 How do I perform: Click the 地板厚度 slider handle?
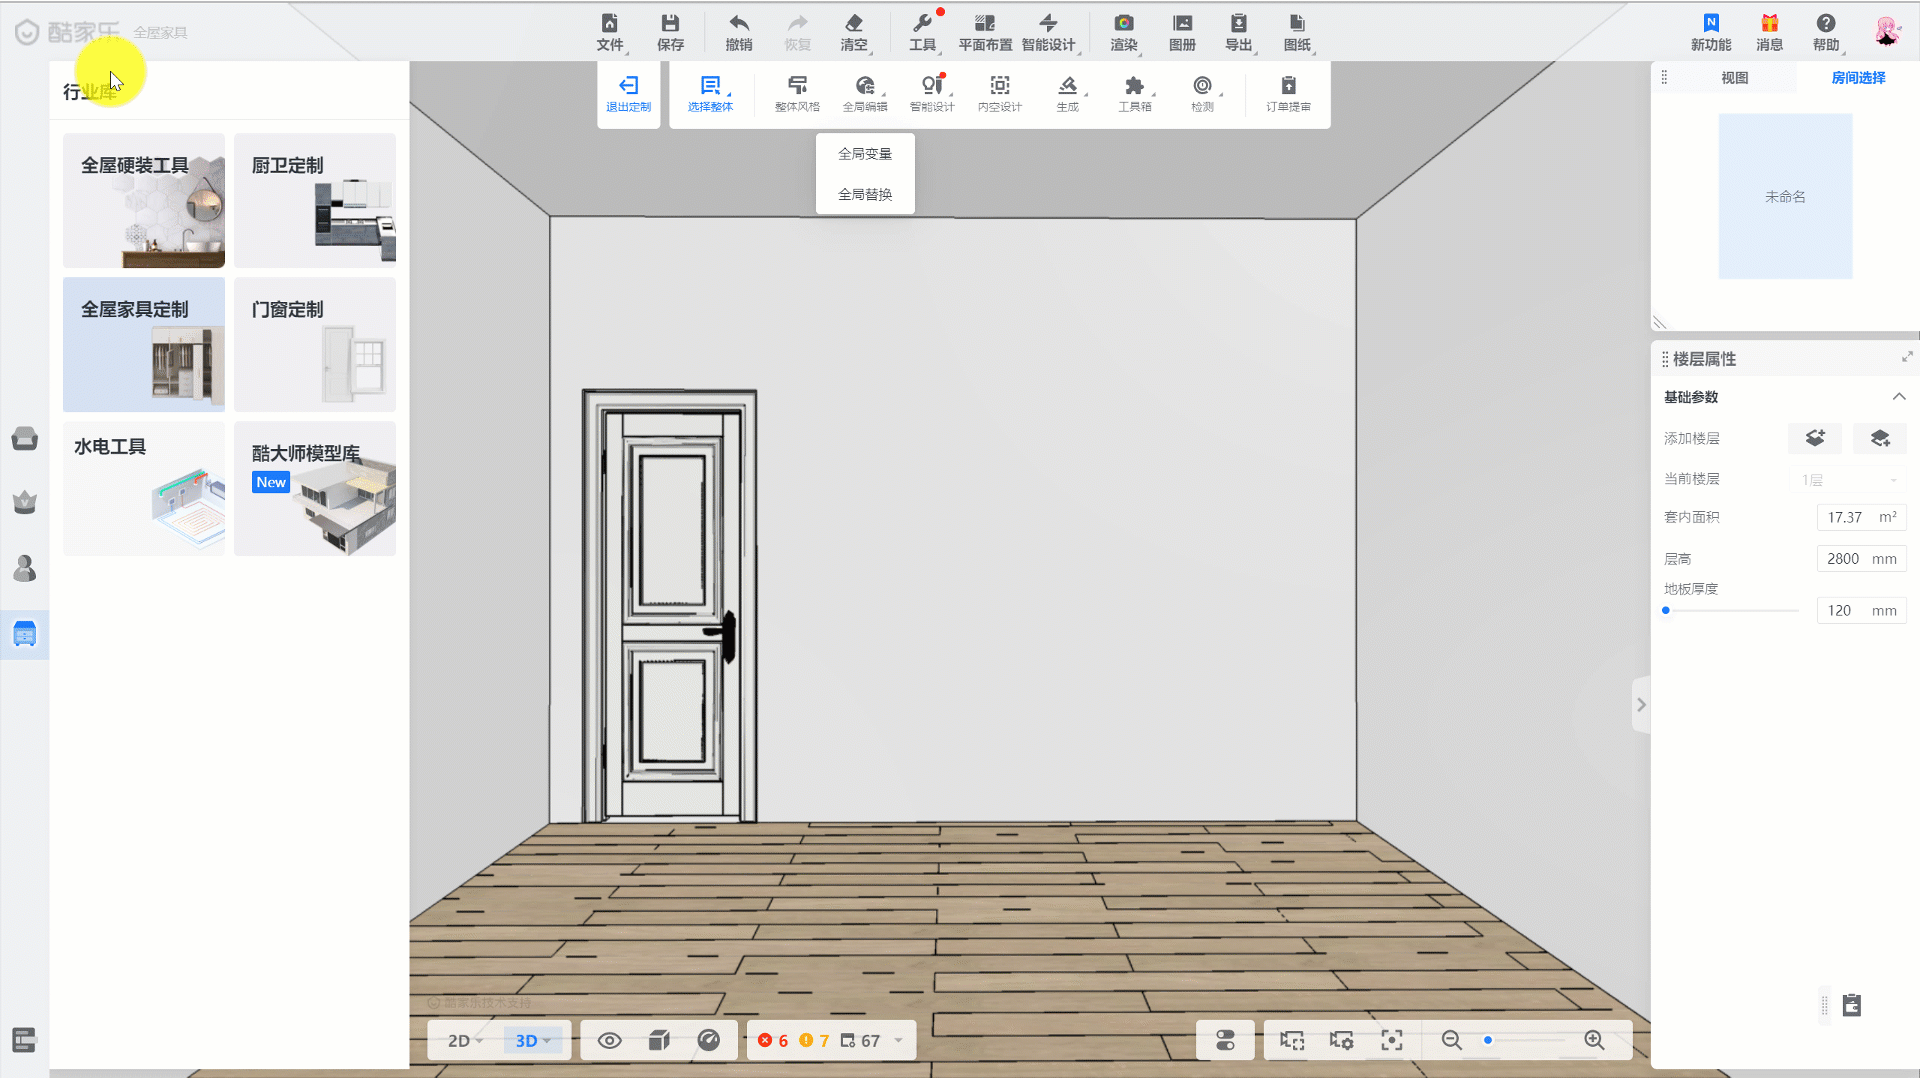pyautogui.click(x=1666, y=610)
